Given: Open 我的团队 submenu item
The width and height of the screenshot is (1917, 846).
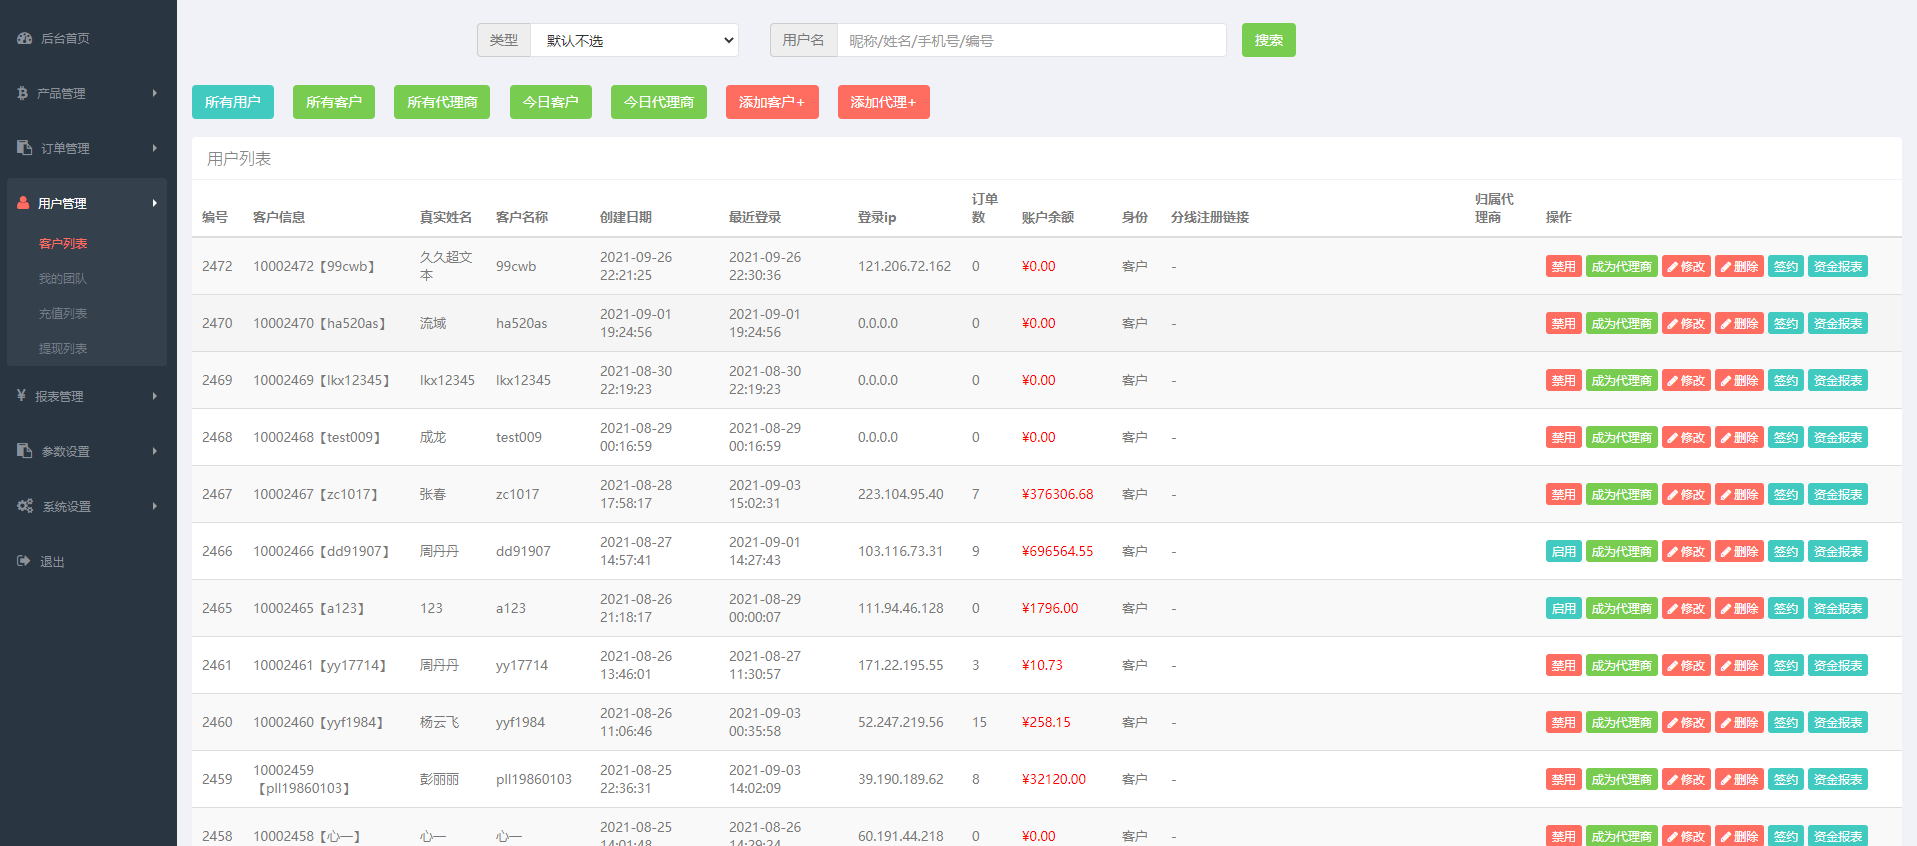Looking at the screenshot, I should click(63, 278).
